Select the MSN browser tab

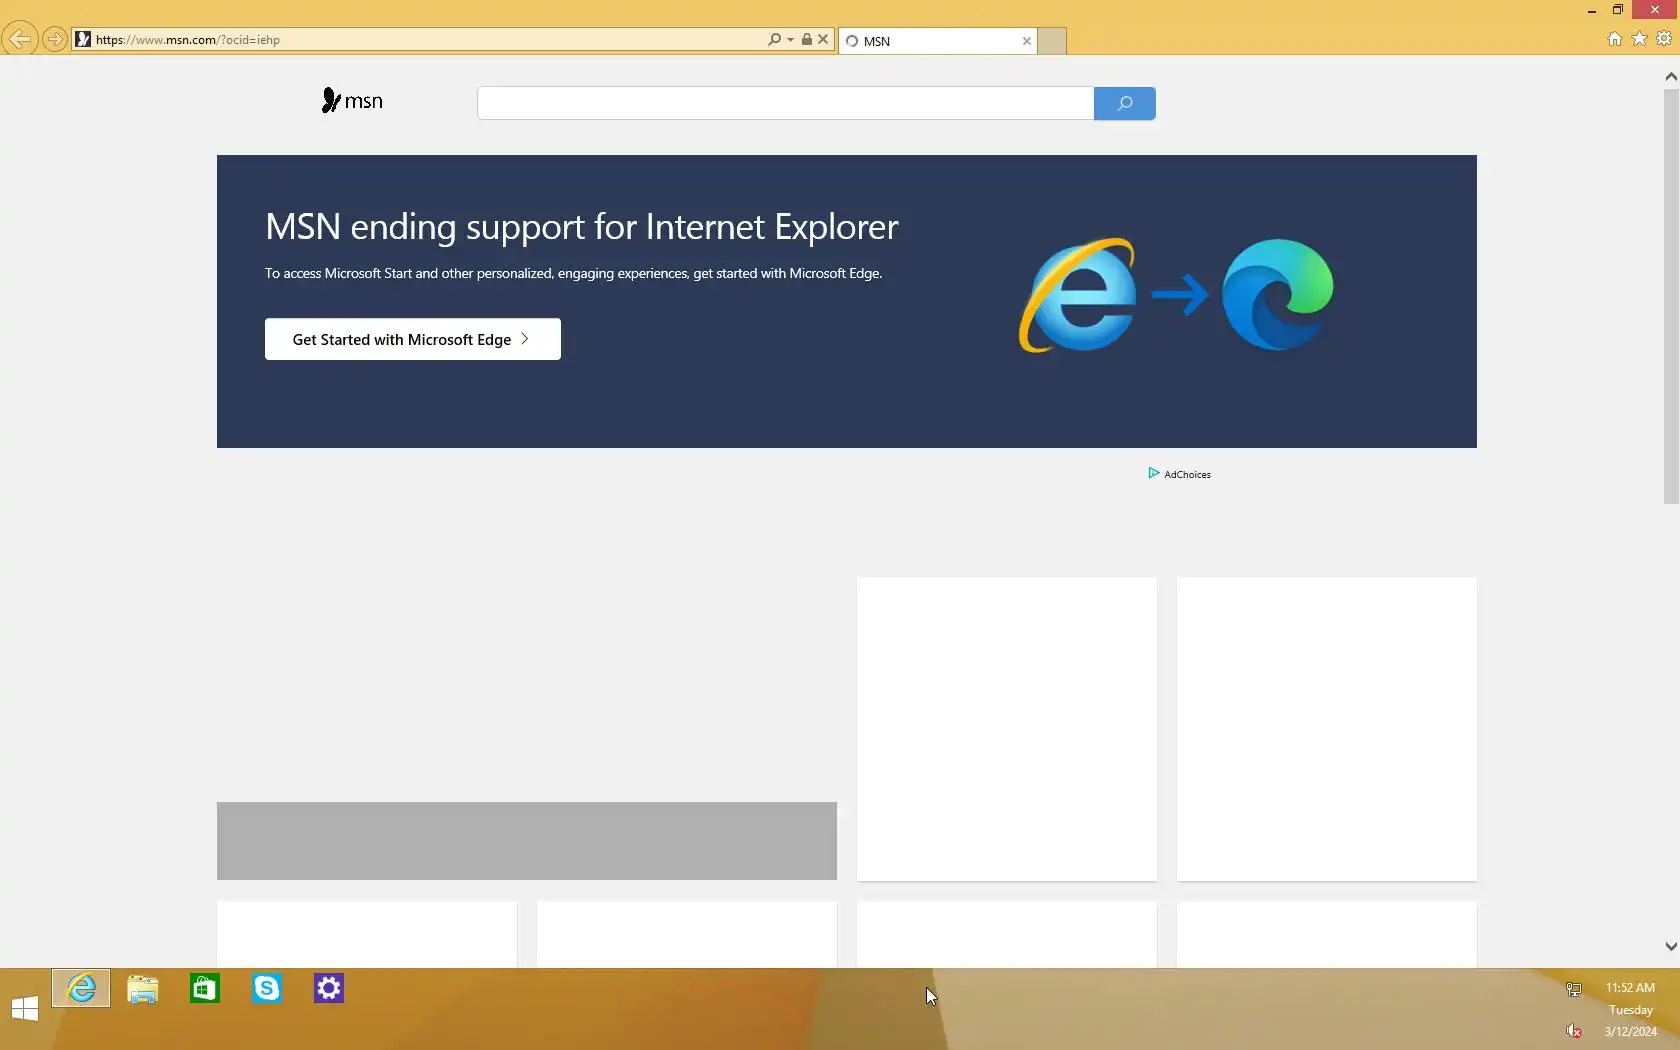pos(937,41)
